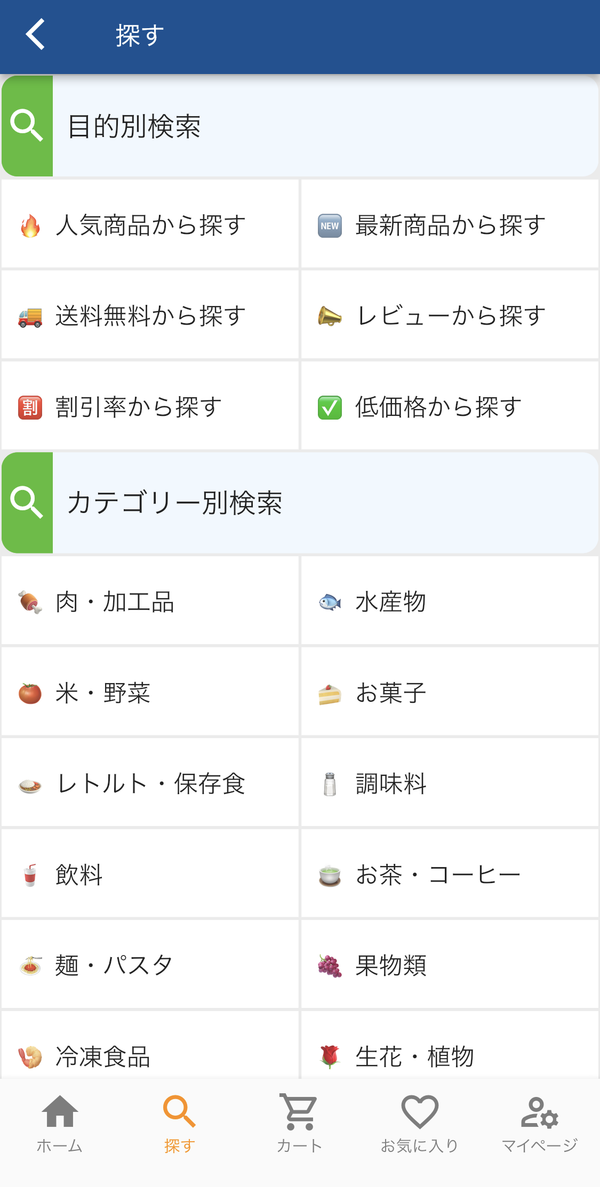Select レビューから探す option

(449, 315)
